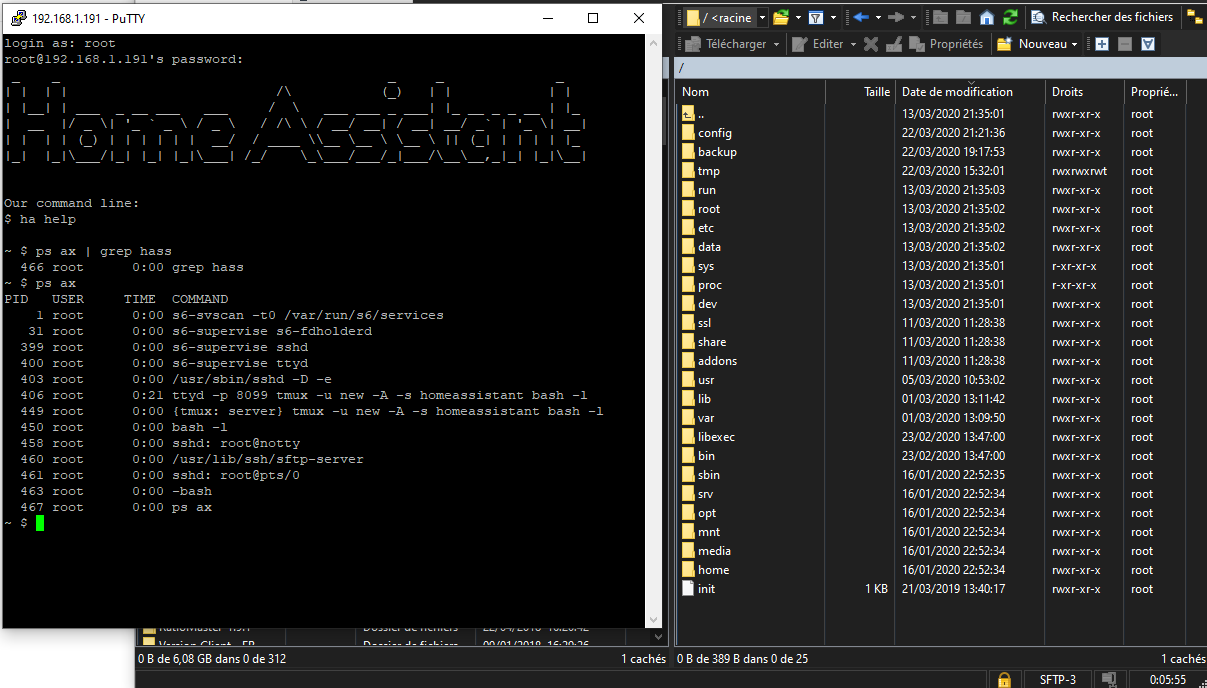Expand the filter dropdown arrow
This screenshot has width=1207, height=688.
(832, 17)
